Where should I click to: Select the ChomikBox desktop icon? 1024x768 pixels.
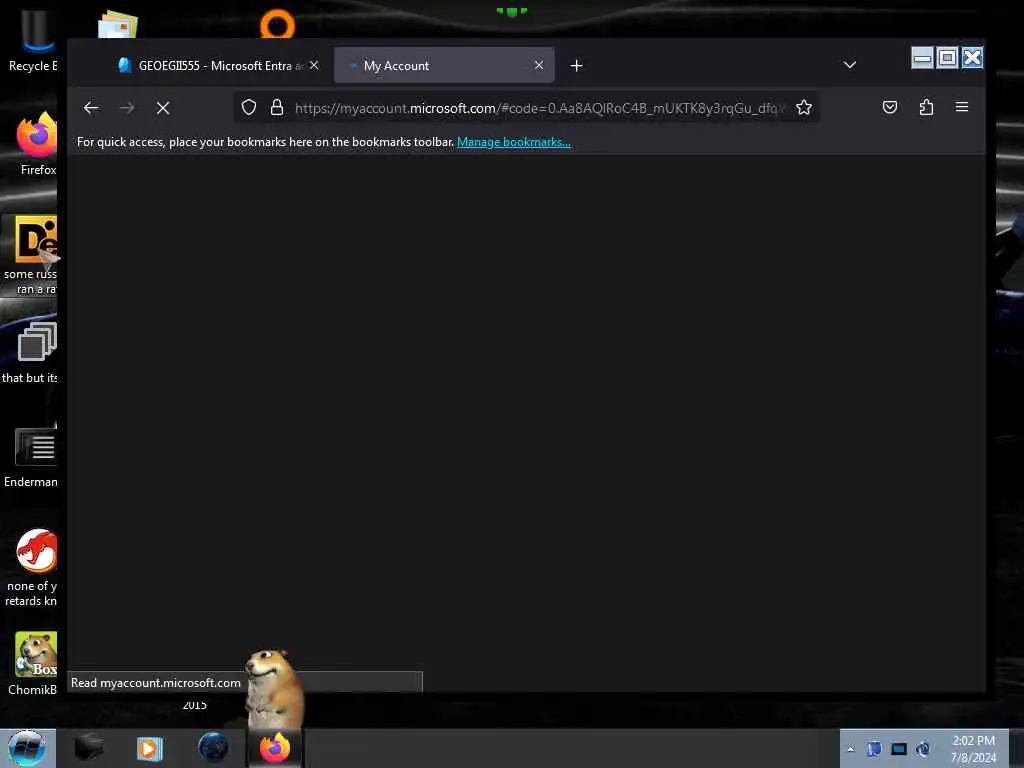(34, 664)
